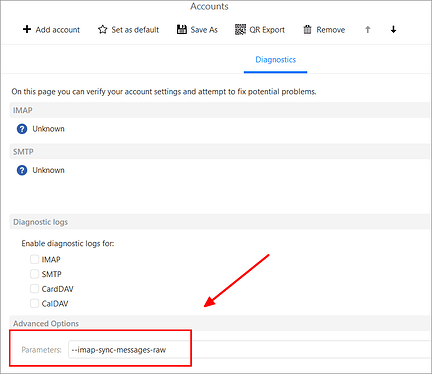This screenshot has height=374, width=432.
Task: Enable diagnostic logs for CalDAV
Action: (34, 303)
